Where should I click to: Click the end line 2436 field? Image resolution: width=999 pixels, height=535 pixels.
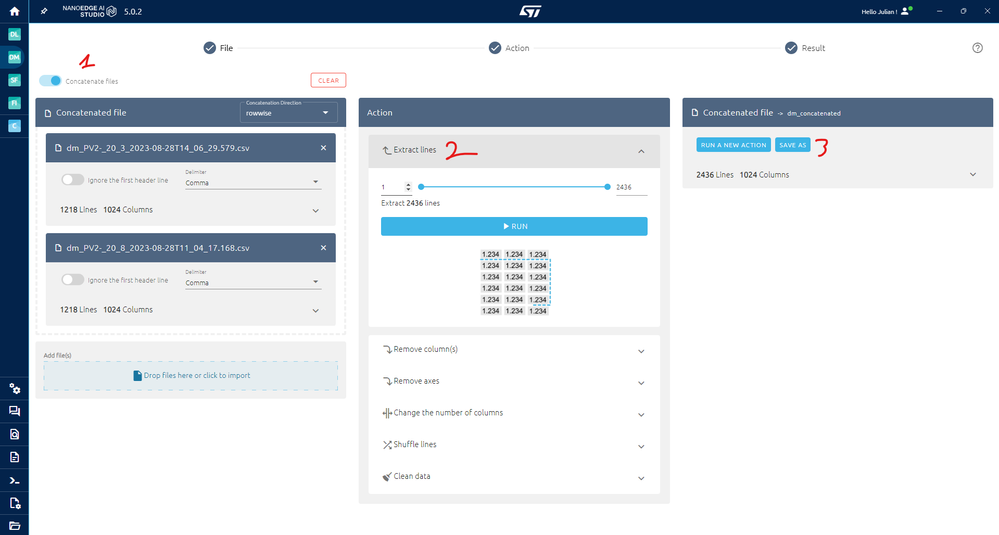631,187
